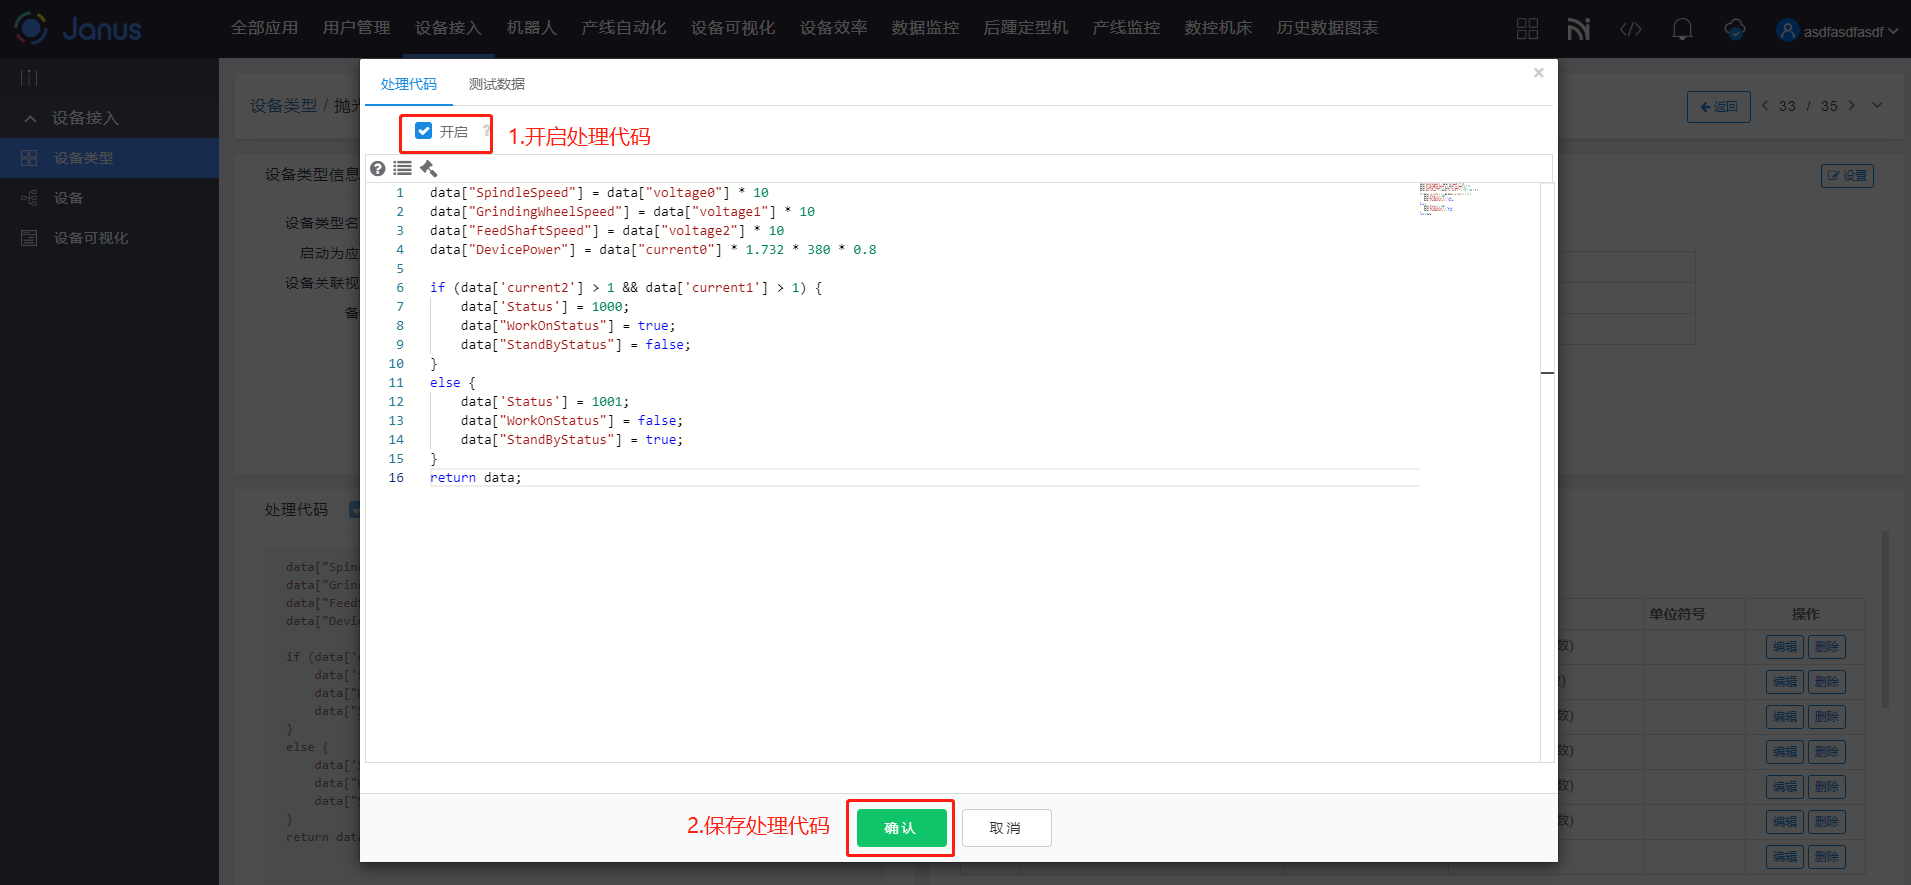Open the notification bell
The width and height of the screenshot is (1911, 885).
click(x=1682, y=29)
